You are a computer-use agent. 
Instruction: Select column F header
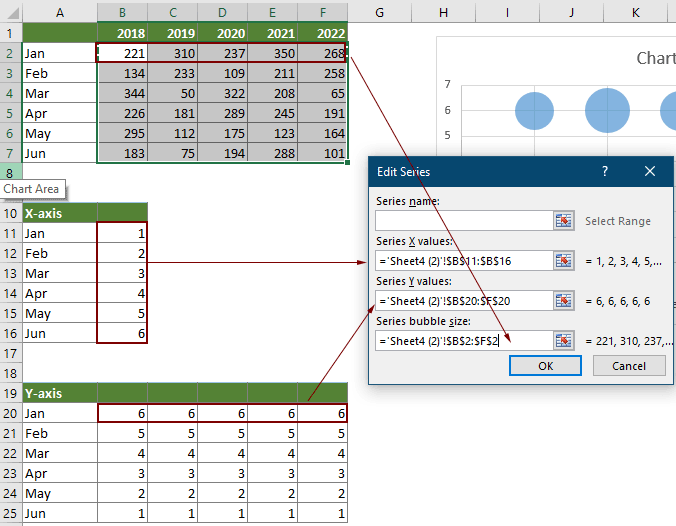click(322, 13)
